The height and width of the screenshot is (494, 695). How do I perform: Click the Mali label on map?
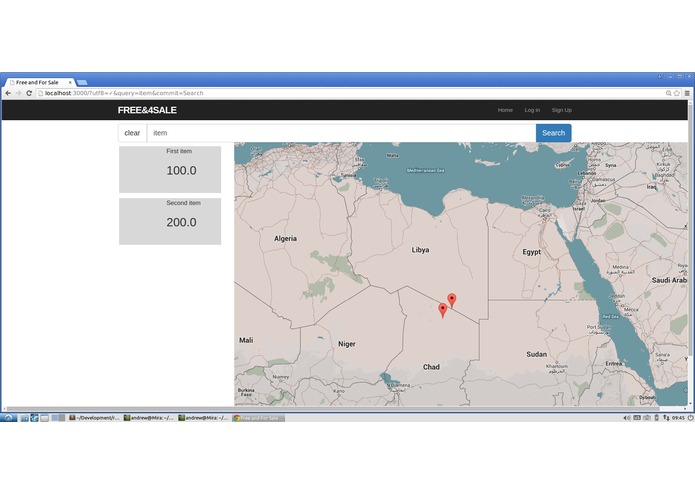click(x=246, y=340)
